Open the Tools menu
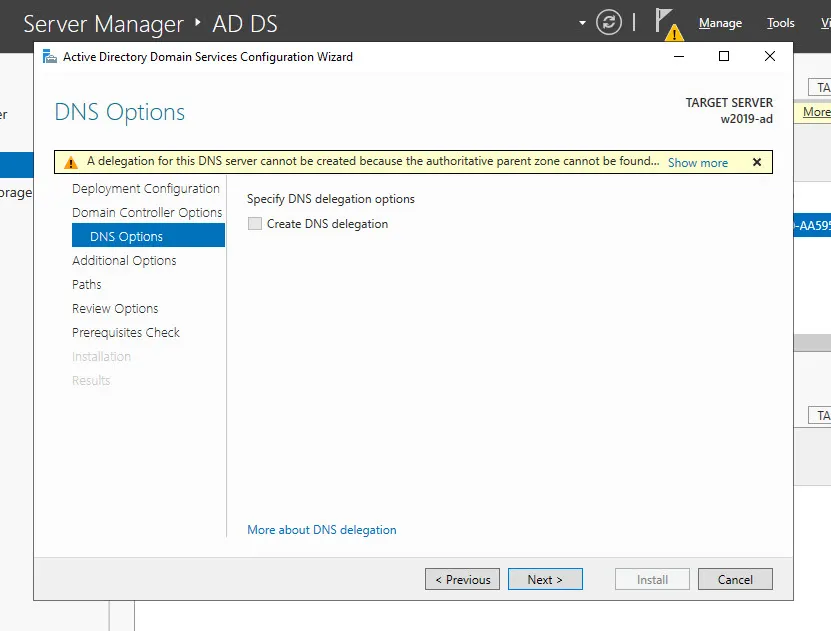Image resolution: width=831 pixels, height=631 pixels. pos(780,23)
